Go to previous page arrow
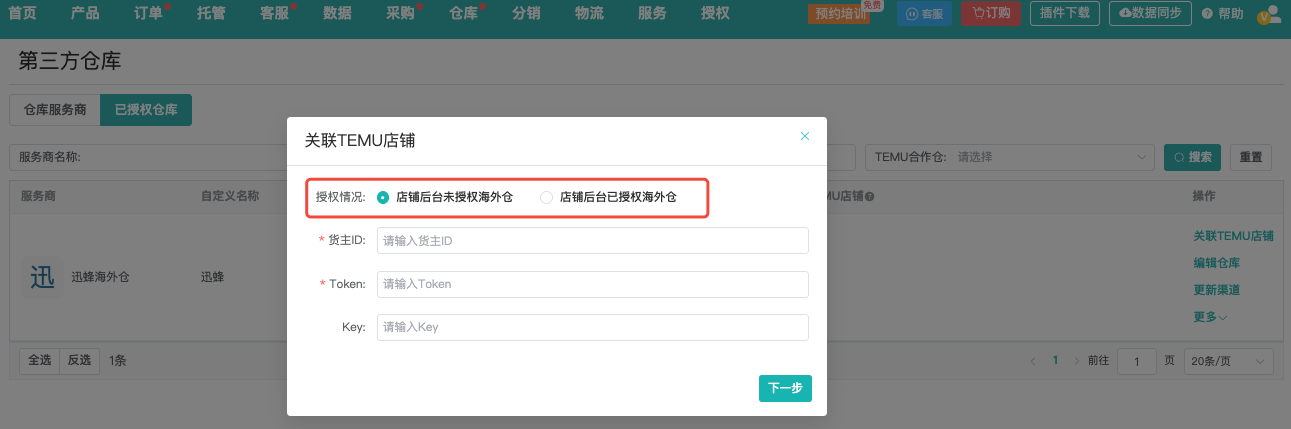The image size is (1291, 429). pyautogui.click(x=1033, y=361)
